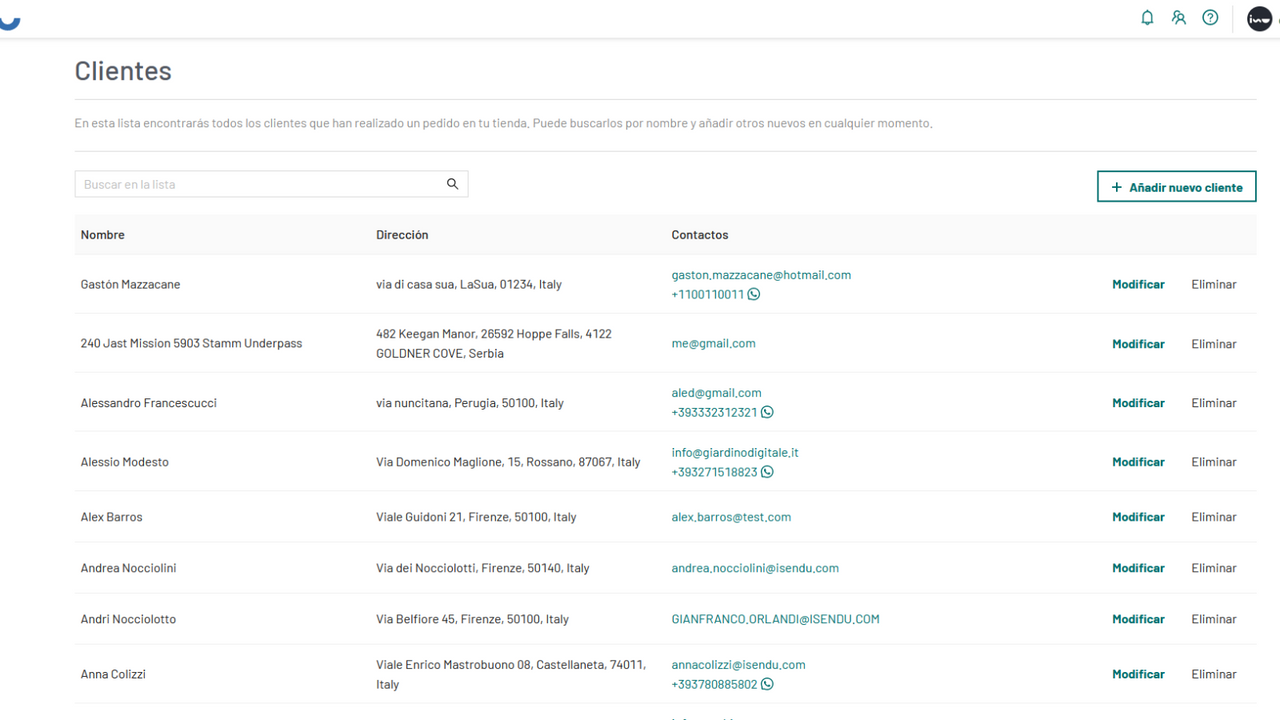Select name 'Alex Barros'
1280x720 pixels.
pos(111,517)
